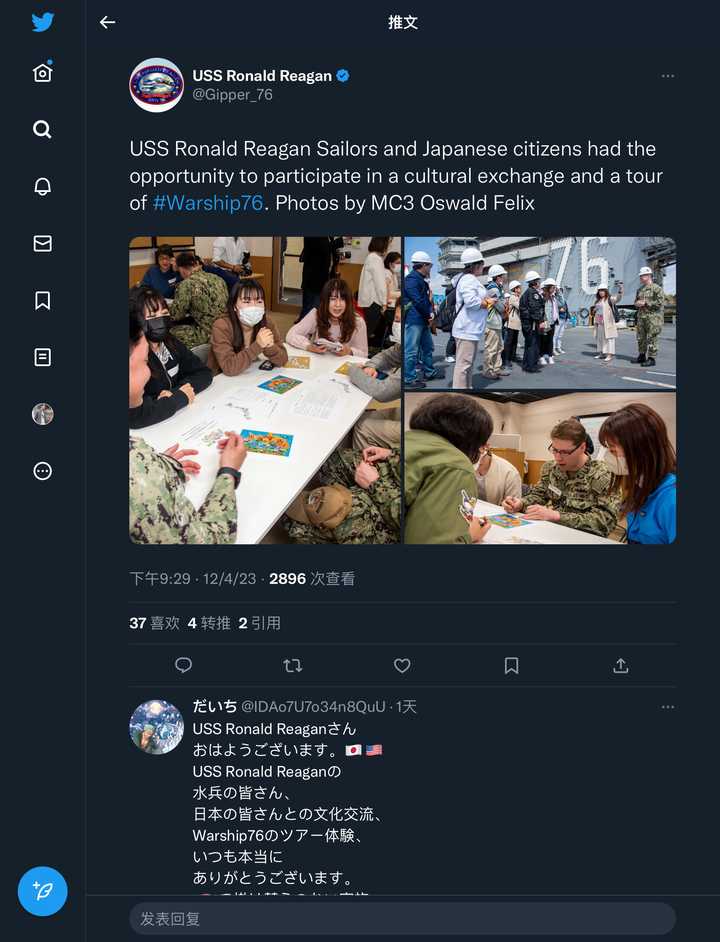Open the sidebar profile avatar

42,414
